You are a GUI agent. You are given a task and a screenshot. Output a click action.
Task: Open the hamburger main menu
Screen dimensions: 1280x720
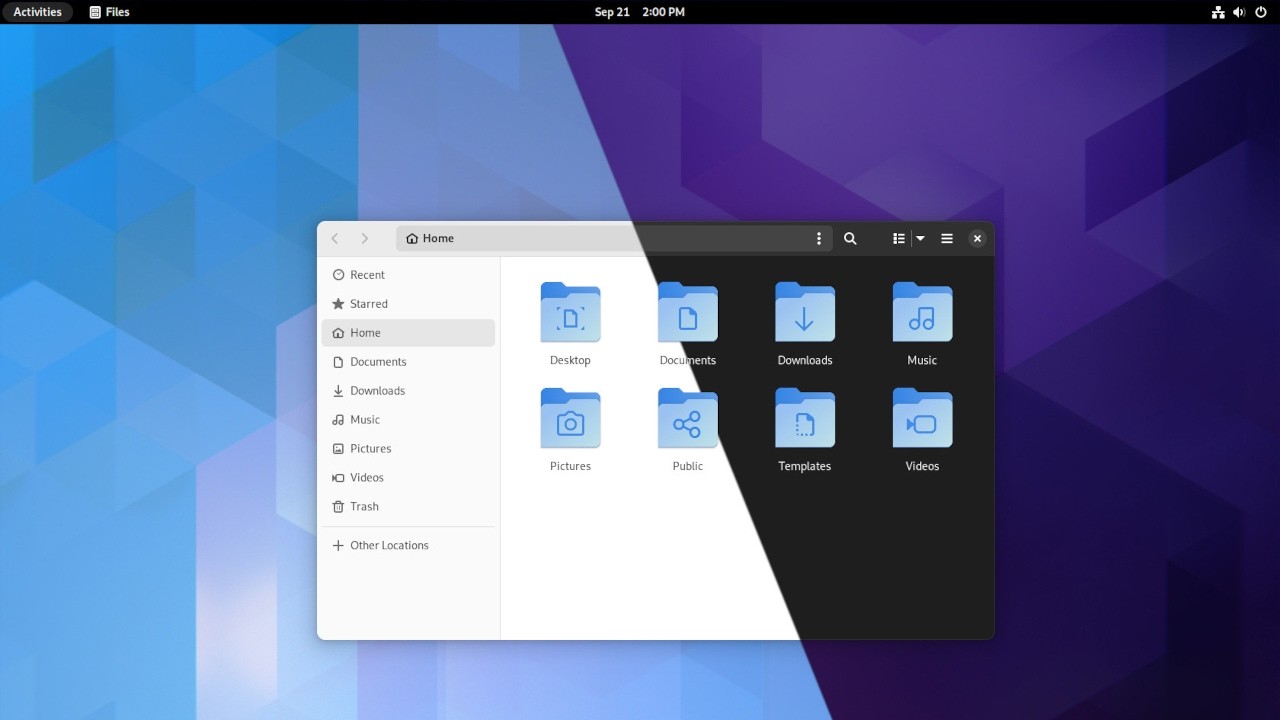point(947,238)
